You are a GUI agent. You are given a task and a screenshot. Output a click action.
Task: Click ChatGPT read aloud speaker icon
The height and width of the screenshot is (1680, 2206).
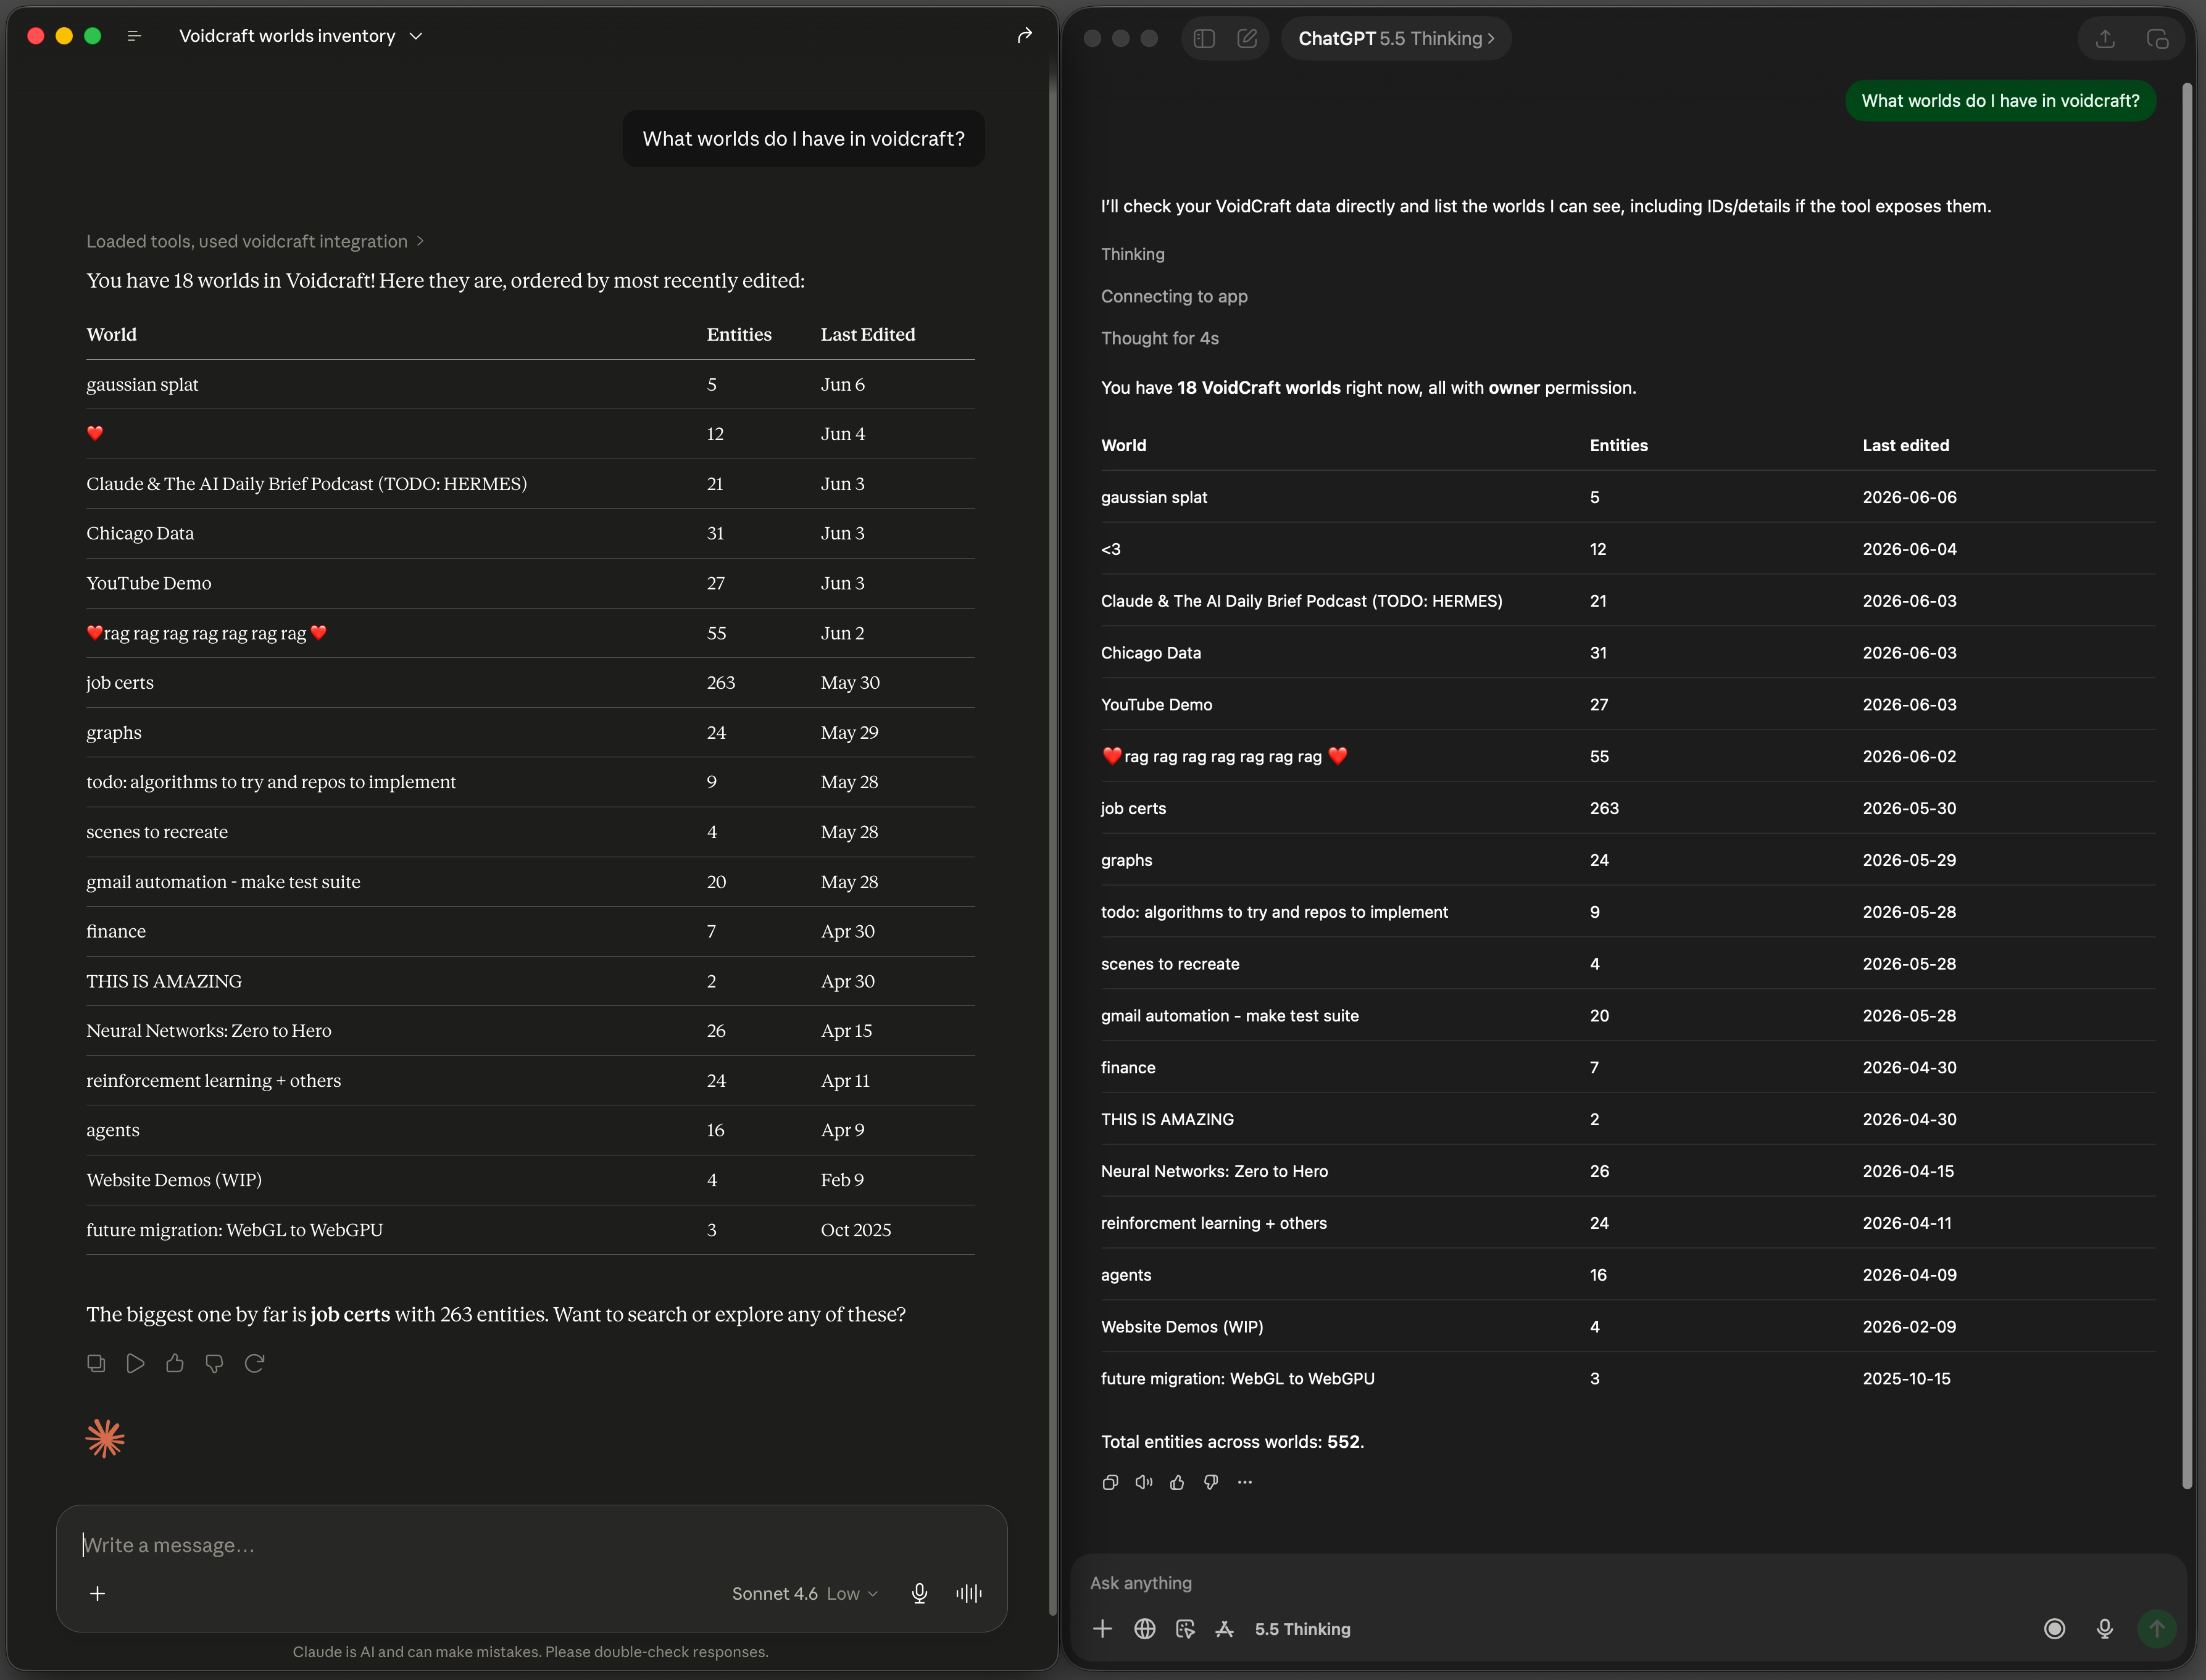point(1144,1482)
